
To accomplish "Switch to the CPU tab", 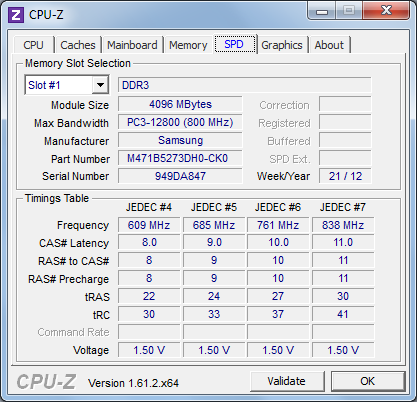I will click(33, 45).
